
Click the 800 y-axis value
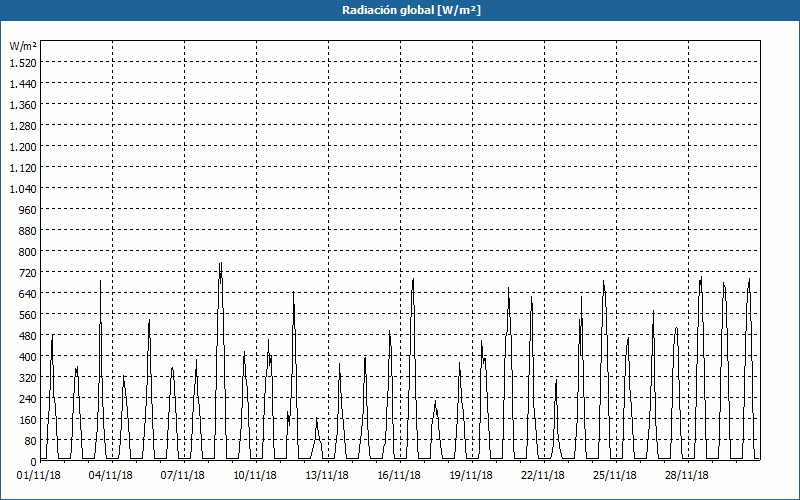coord(28,252)
